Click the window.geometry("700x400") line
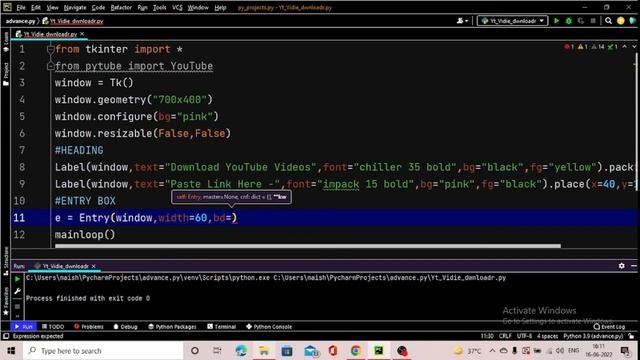Screen dimensions: 640x360 point(134,100)
